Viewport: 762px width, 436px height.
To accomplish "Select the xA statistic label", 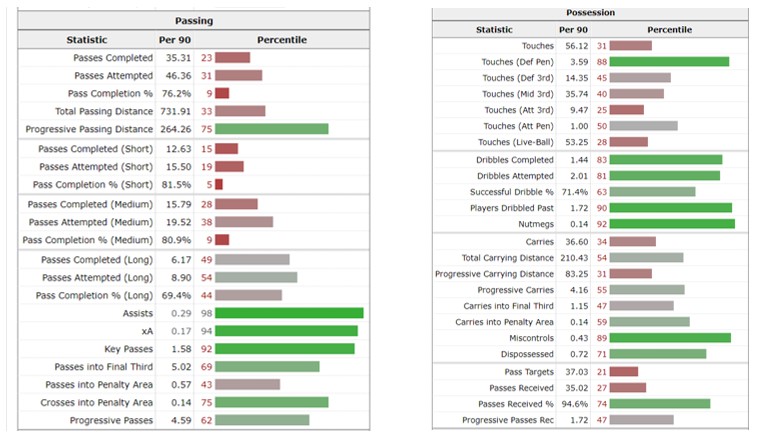I will point(147,331).
